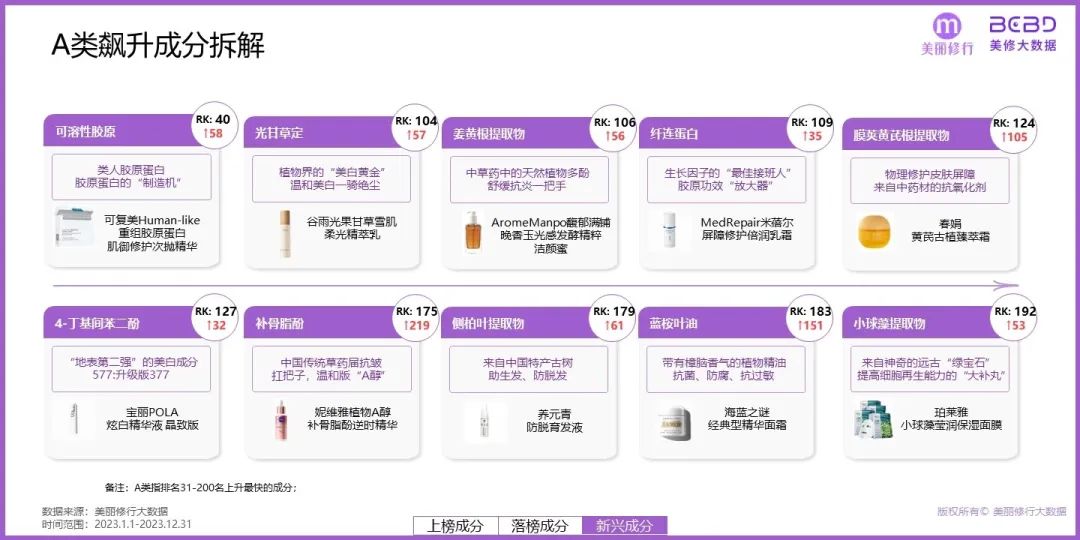The width and height of the screenshot is (1080, 540).
Task: Click the 中草药中的天然植物多酚 description box
Action: click(529, 180)
